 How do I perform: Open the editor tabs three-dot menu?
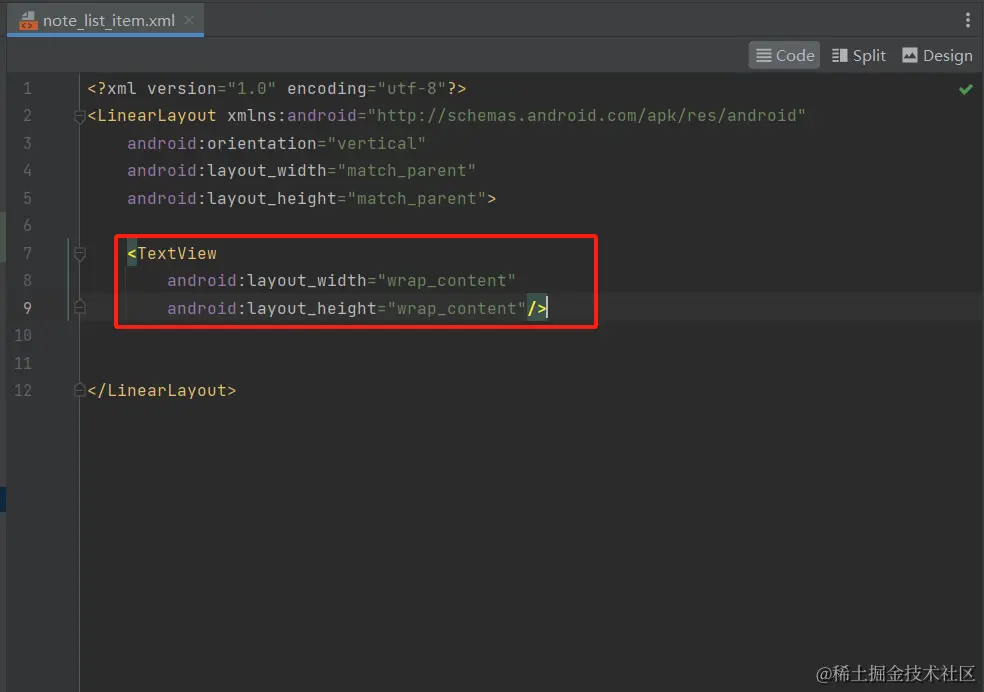[967, 20]
